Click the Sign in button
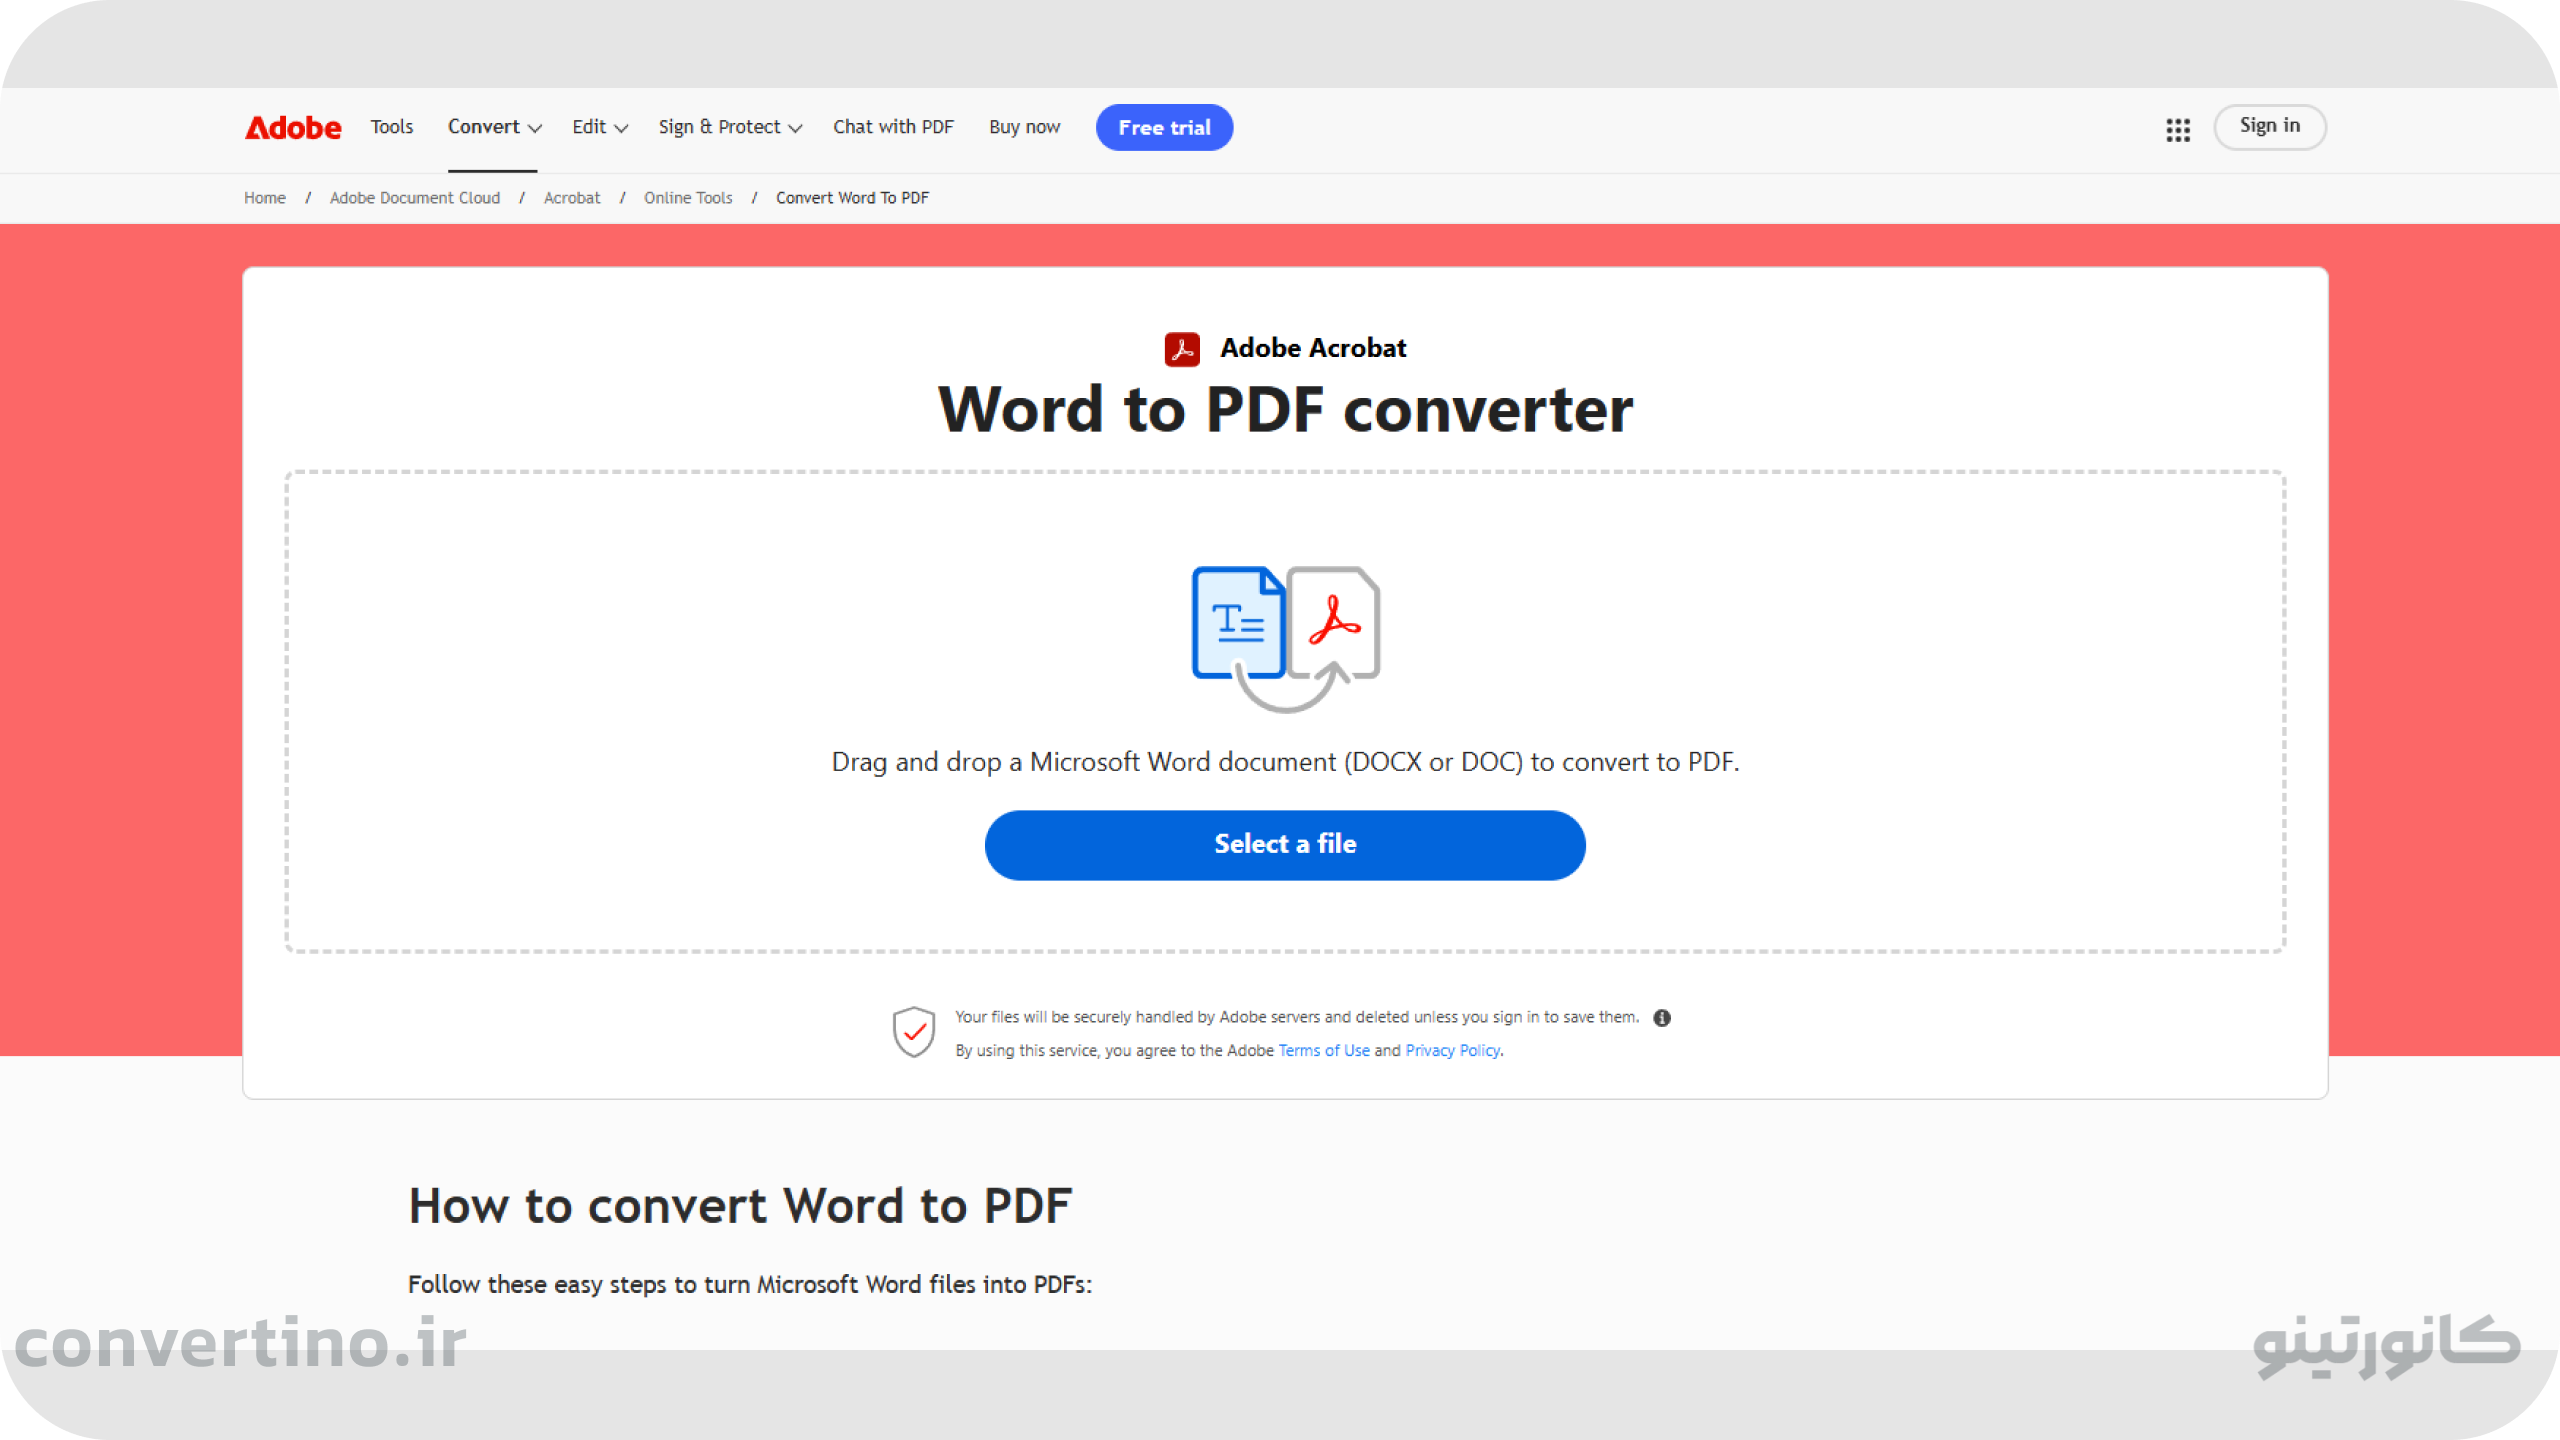This screenshot has height=1440, width=2560. (x=2269, y=126)
